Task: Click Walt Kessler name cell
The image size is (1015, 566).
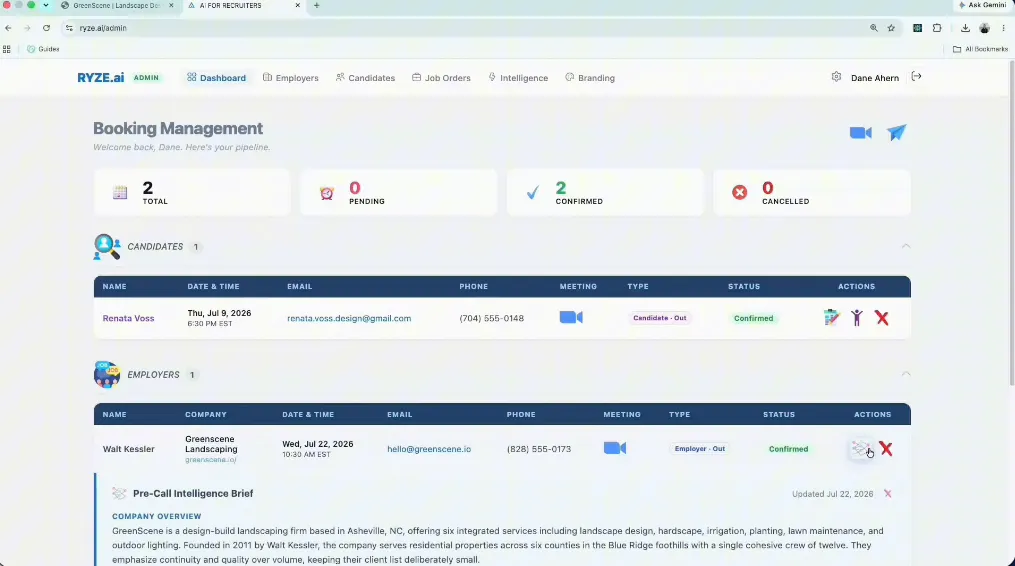Action: pos(128,449)
